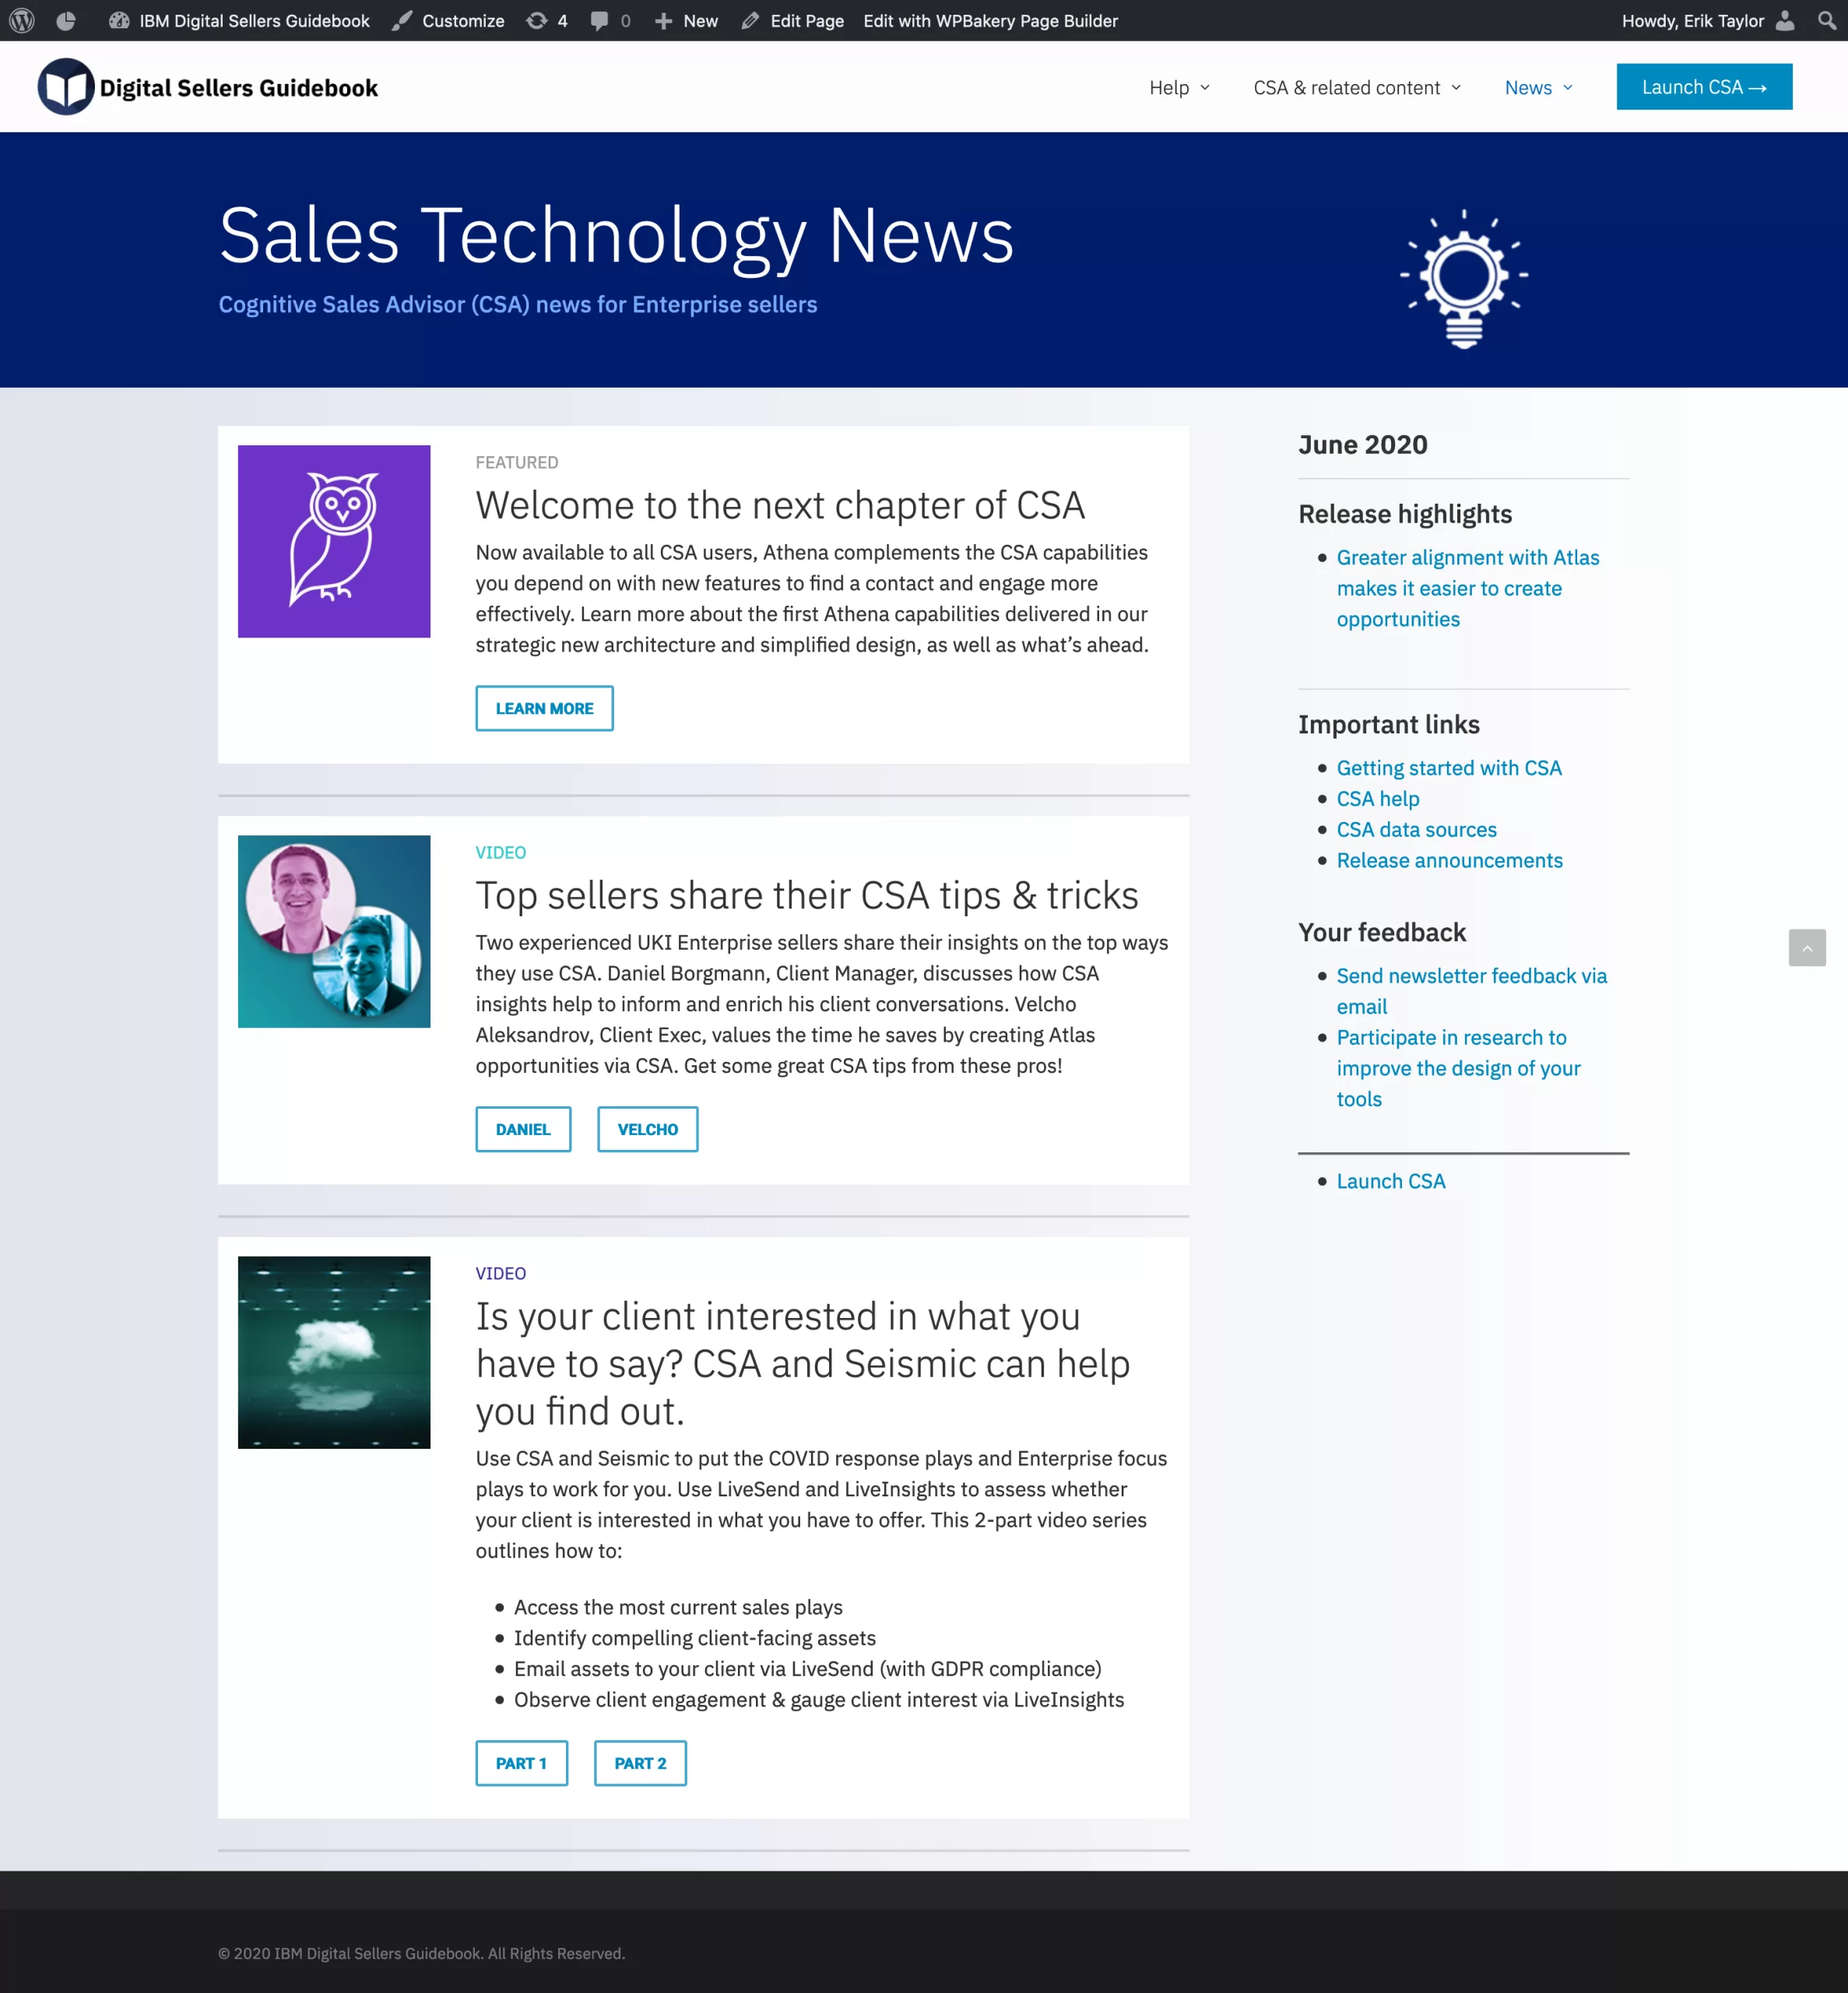Click the LEARN MORE button
The width and height of the screenshot is (1848, 1993).
point(544,708)
